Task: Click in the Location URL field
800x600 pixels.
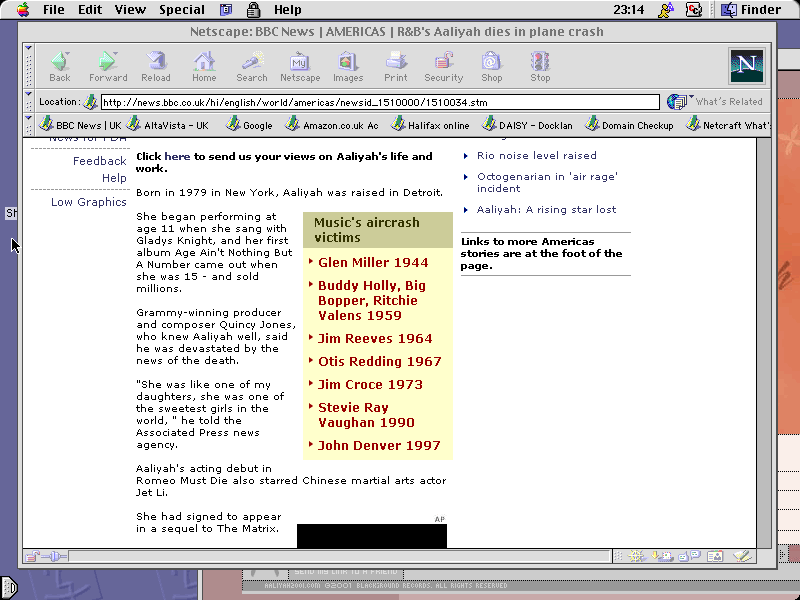Action: click(x=380, y=102)
